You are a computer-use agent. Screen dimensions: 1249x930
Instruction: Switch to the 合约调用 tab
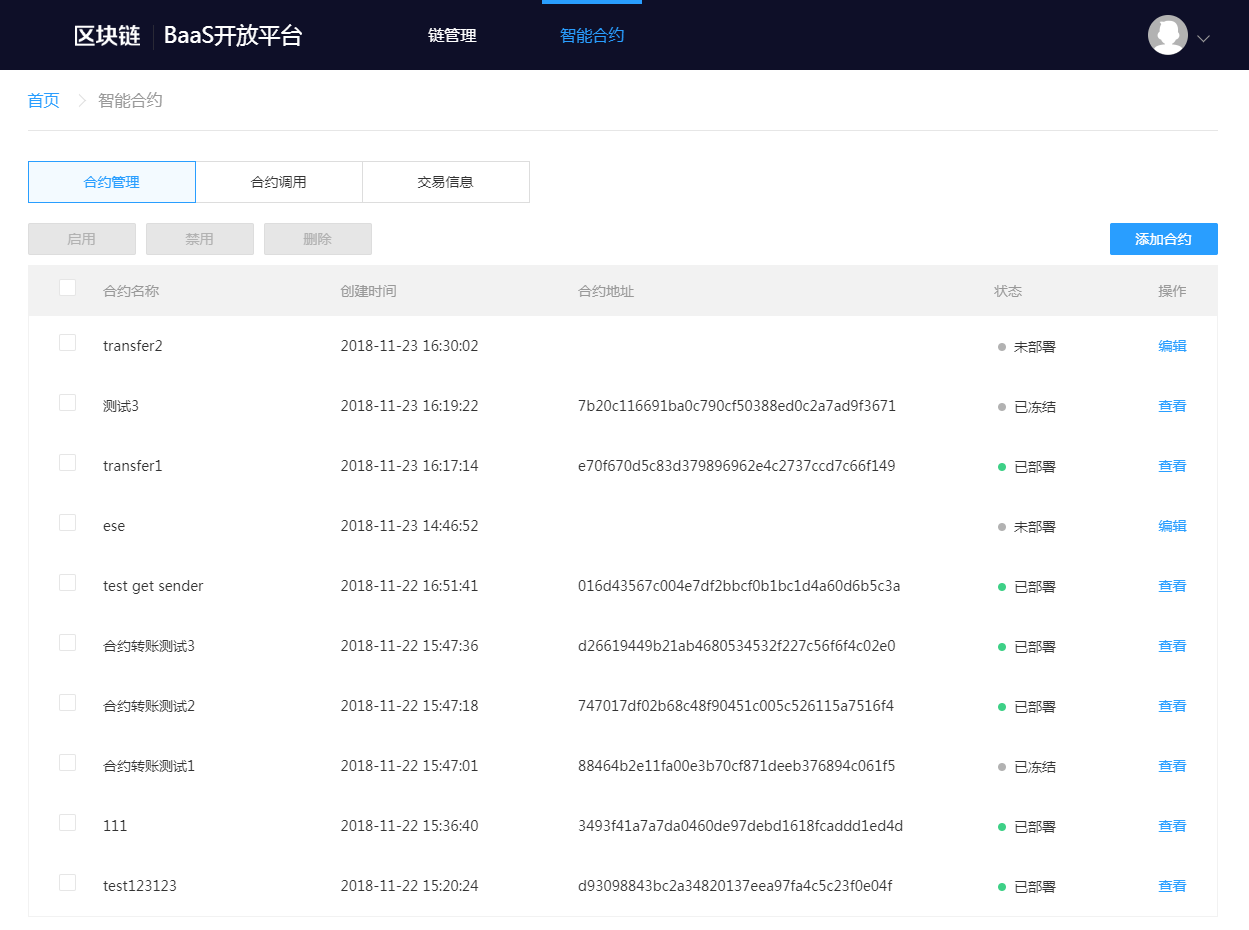click(x=278, y=182)
